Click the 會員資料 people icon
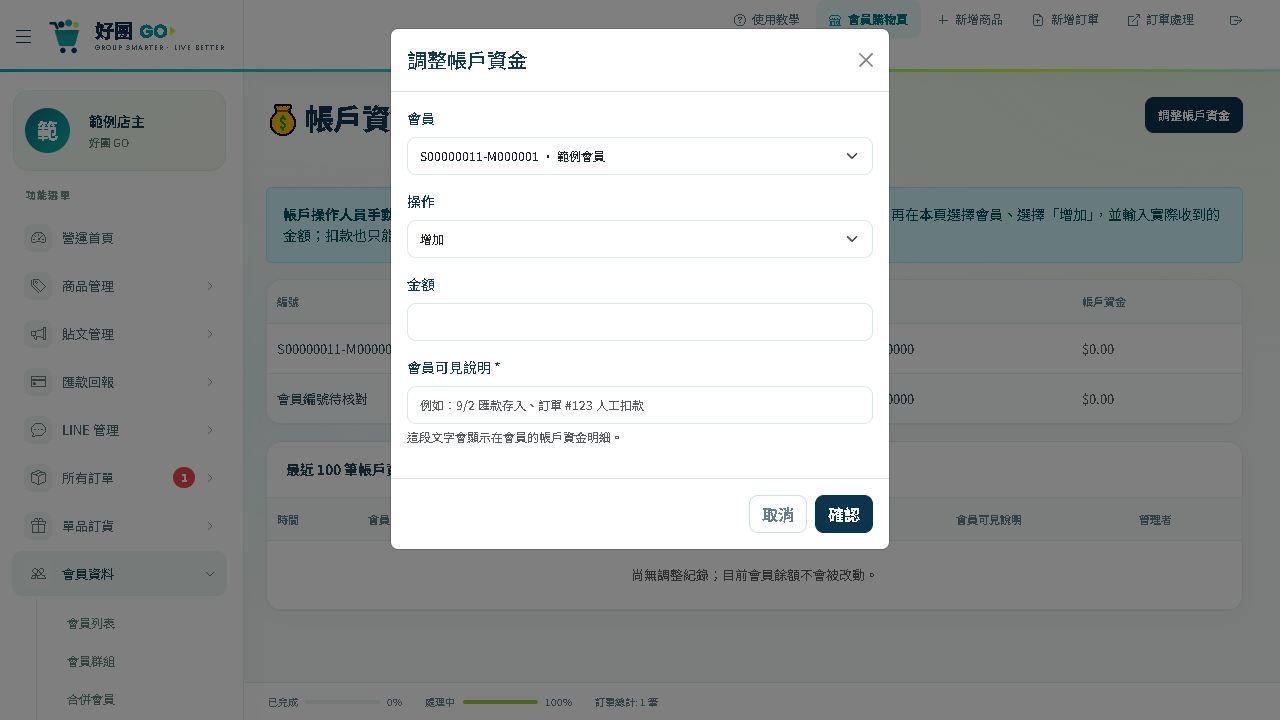 point(38,574)
